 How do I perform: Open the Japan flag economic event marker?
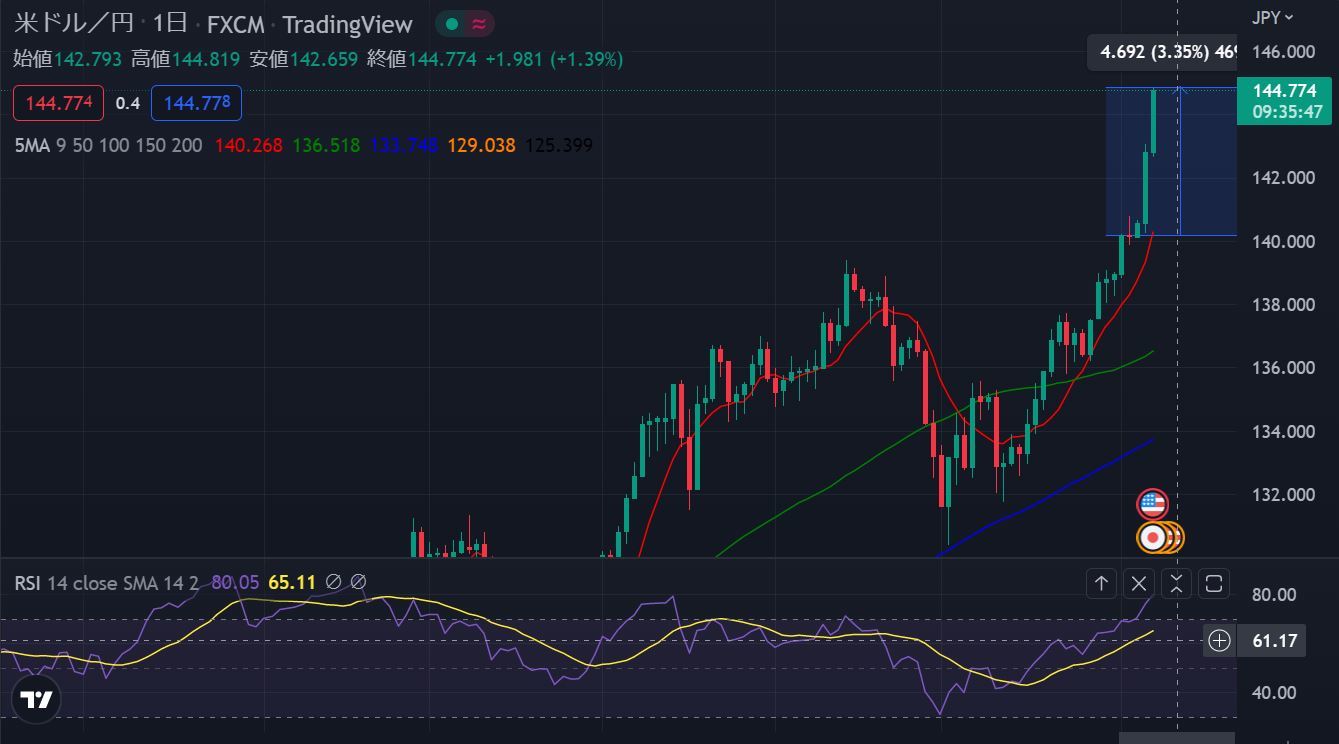[x=1153, y=538]
